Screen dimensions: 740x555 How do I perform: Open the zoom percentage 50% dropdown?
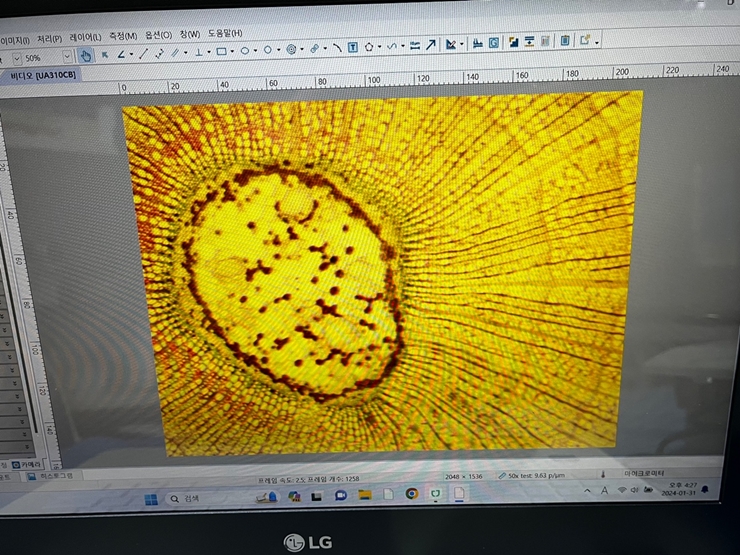point(67,57)
